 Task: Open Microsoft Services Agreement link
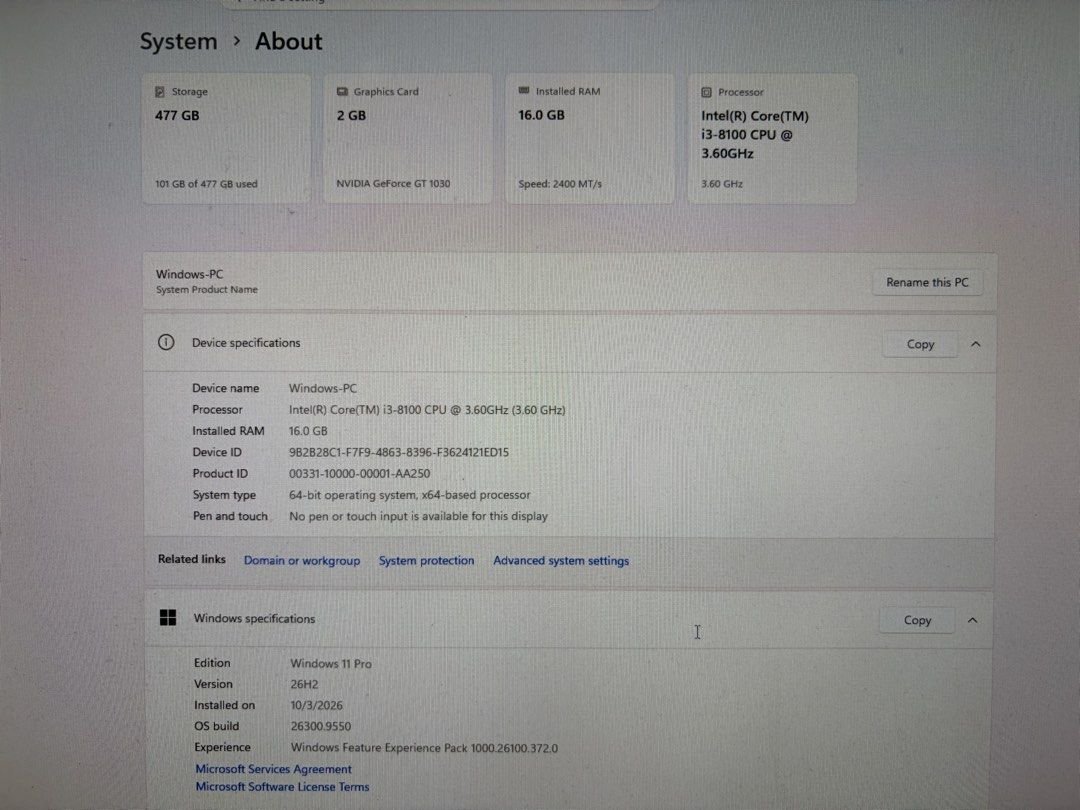[x=273, y=769]
